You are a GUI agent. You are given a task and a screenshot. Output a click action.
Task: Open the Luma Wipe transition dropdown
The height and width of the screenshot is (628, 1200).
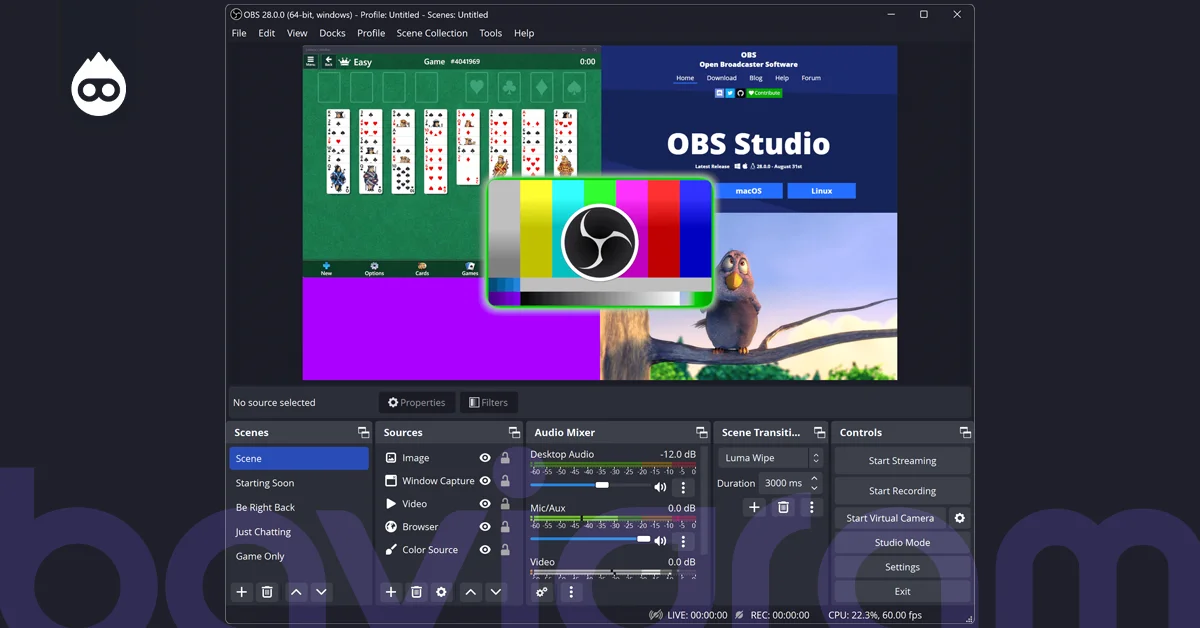[770, 458]
